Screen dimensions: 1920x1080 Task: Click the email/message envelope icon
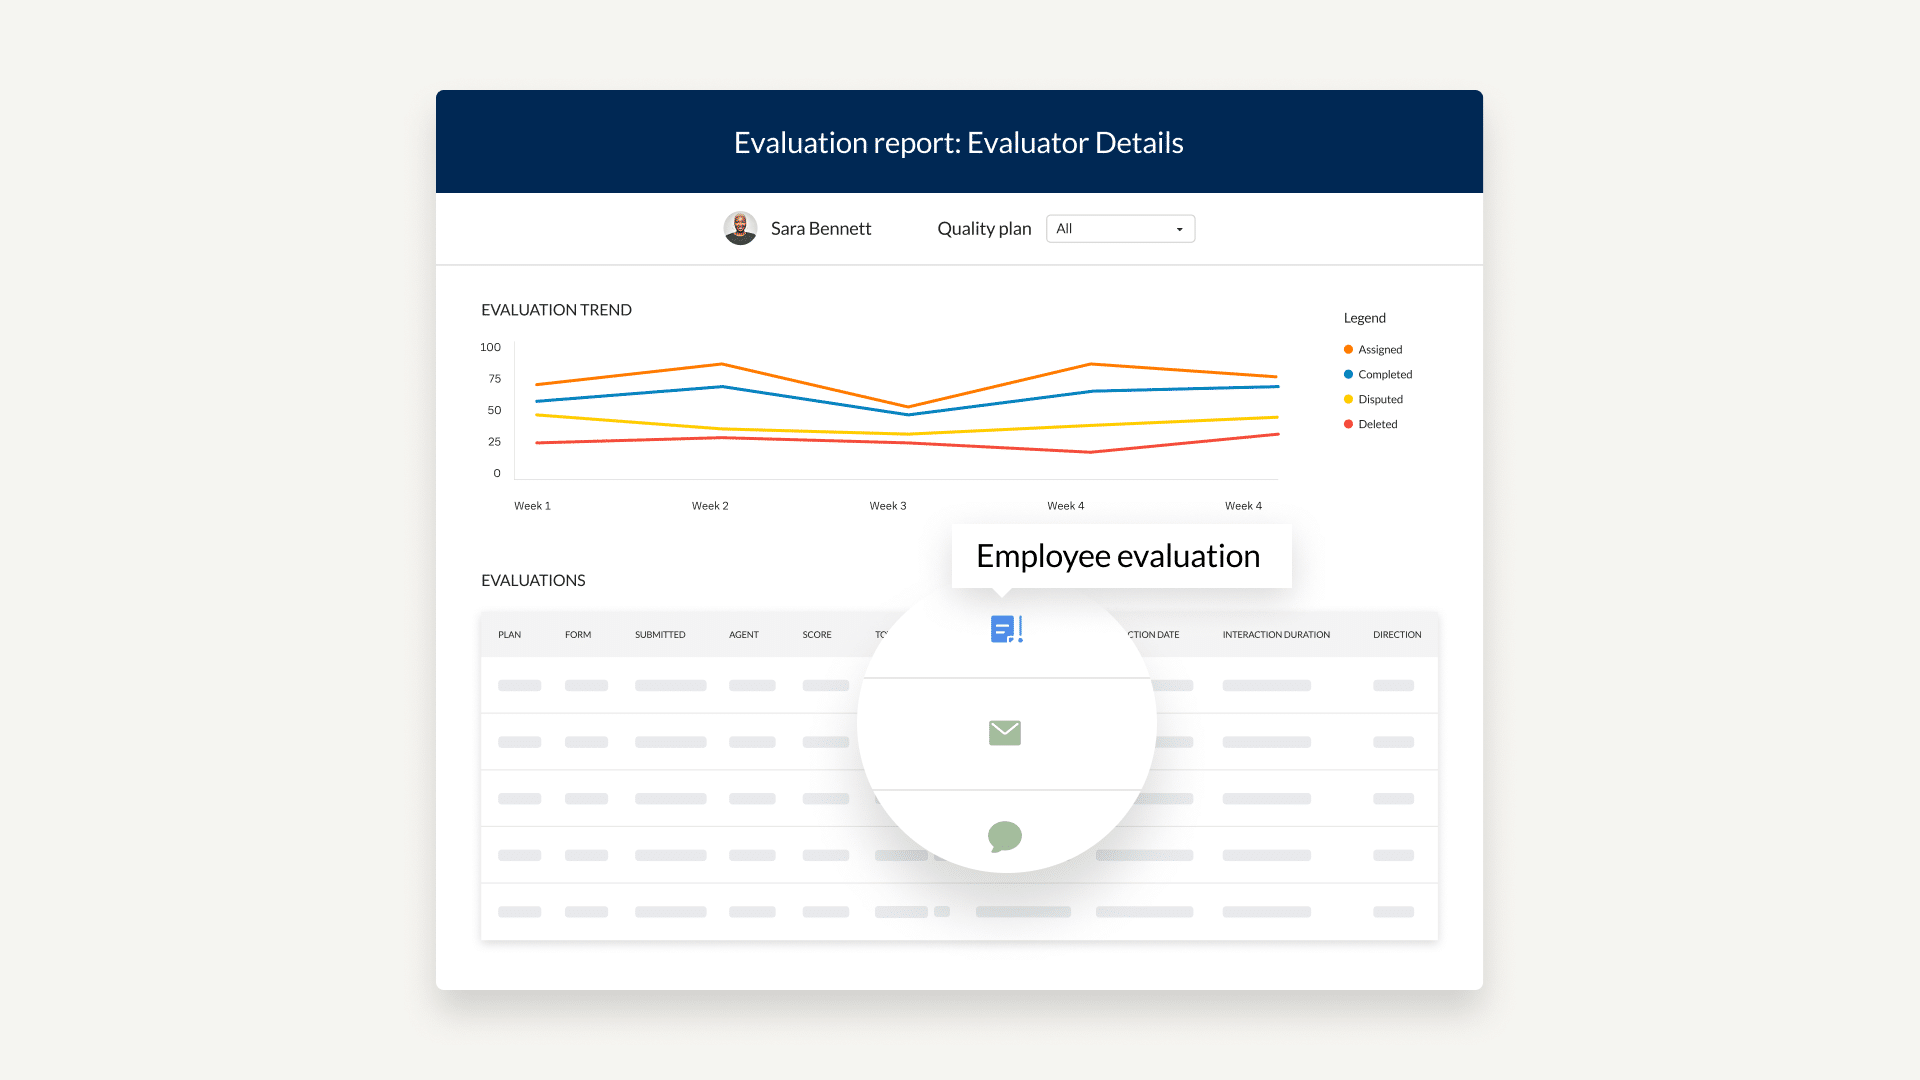click(x=1005, y=733)
